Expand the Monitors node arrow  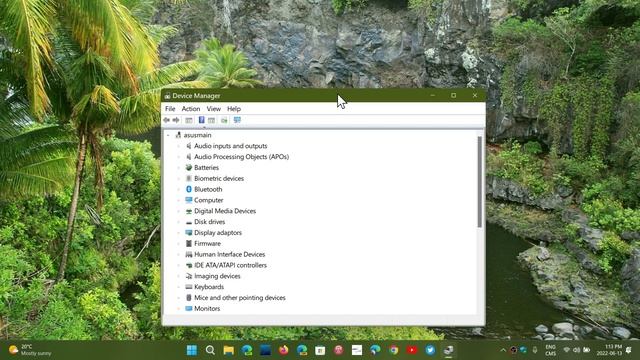tap(178, 309)
